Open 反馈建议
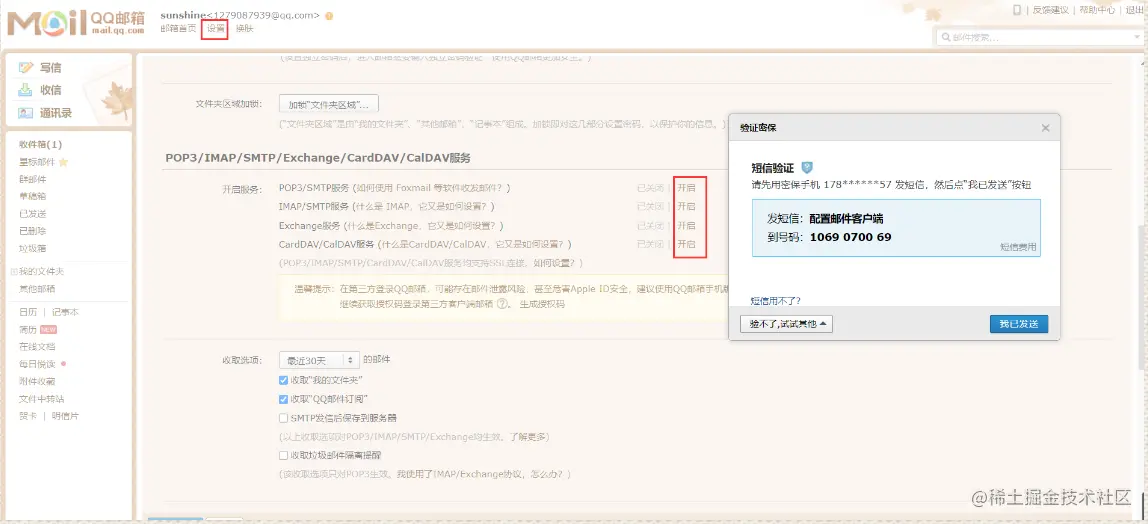 click(1051, 10)
